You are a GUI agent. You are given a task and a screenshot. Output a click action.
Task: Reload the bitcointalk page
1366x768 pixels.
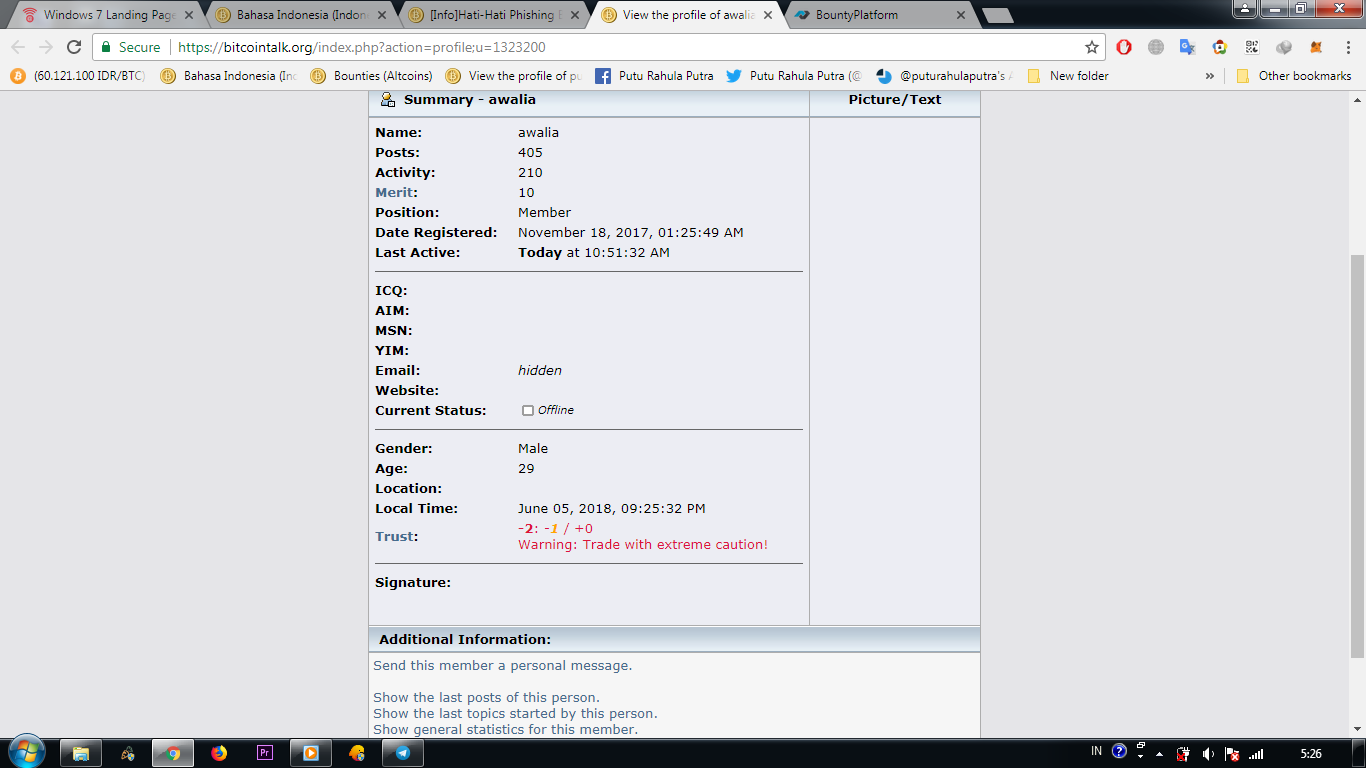tap(74, 47)
